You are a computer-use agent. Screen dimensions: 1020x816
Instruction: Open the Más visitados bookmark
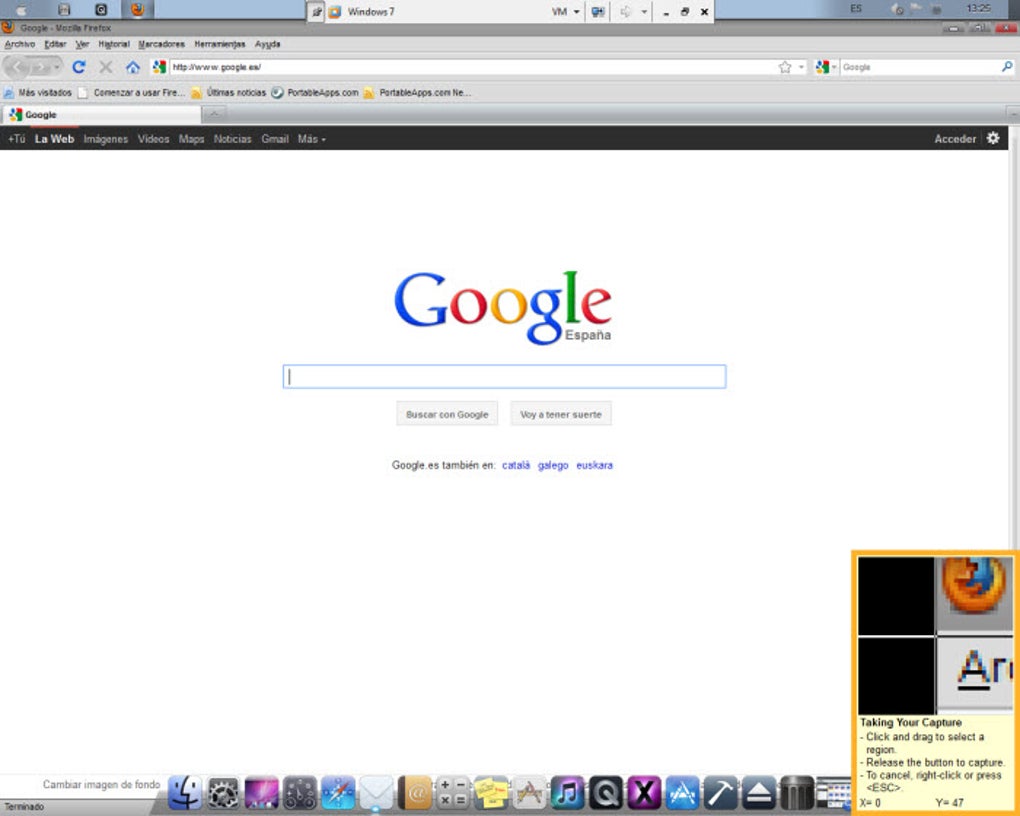[38, 92]
